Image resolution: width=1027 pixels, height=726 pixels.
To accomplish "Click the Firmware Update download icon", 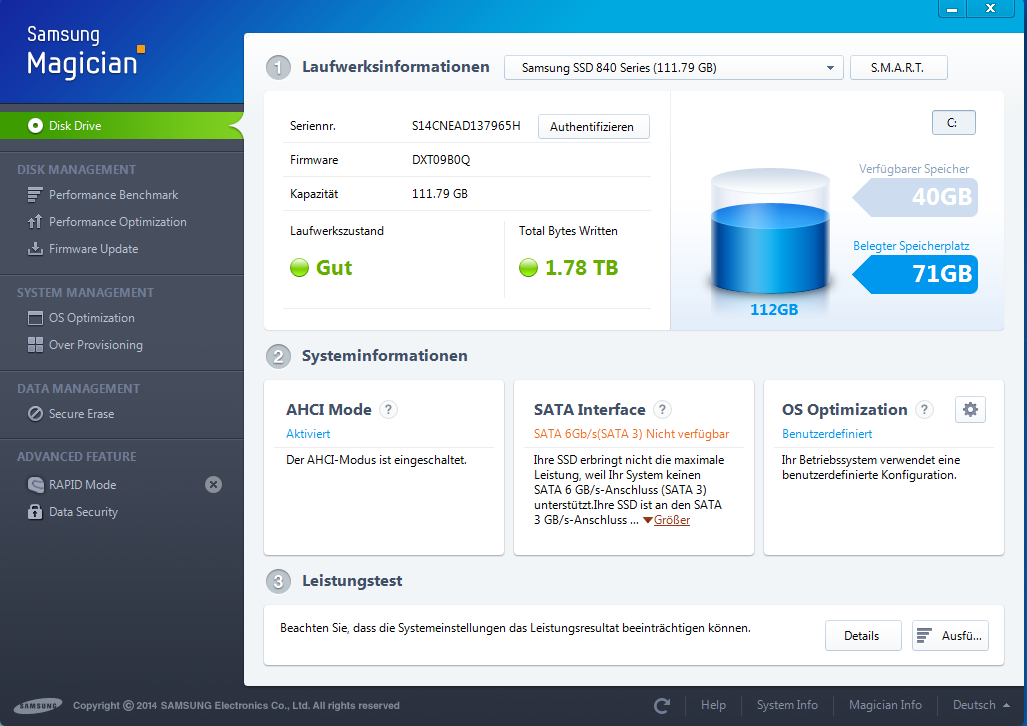I will click(x=35, y=248).
